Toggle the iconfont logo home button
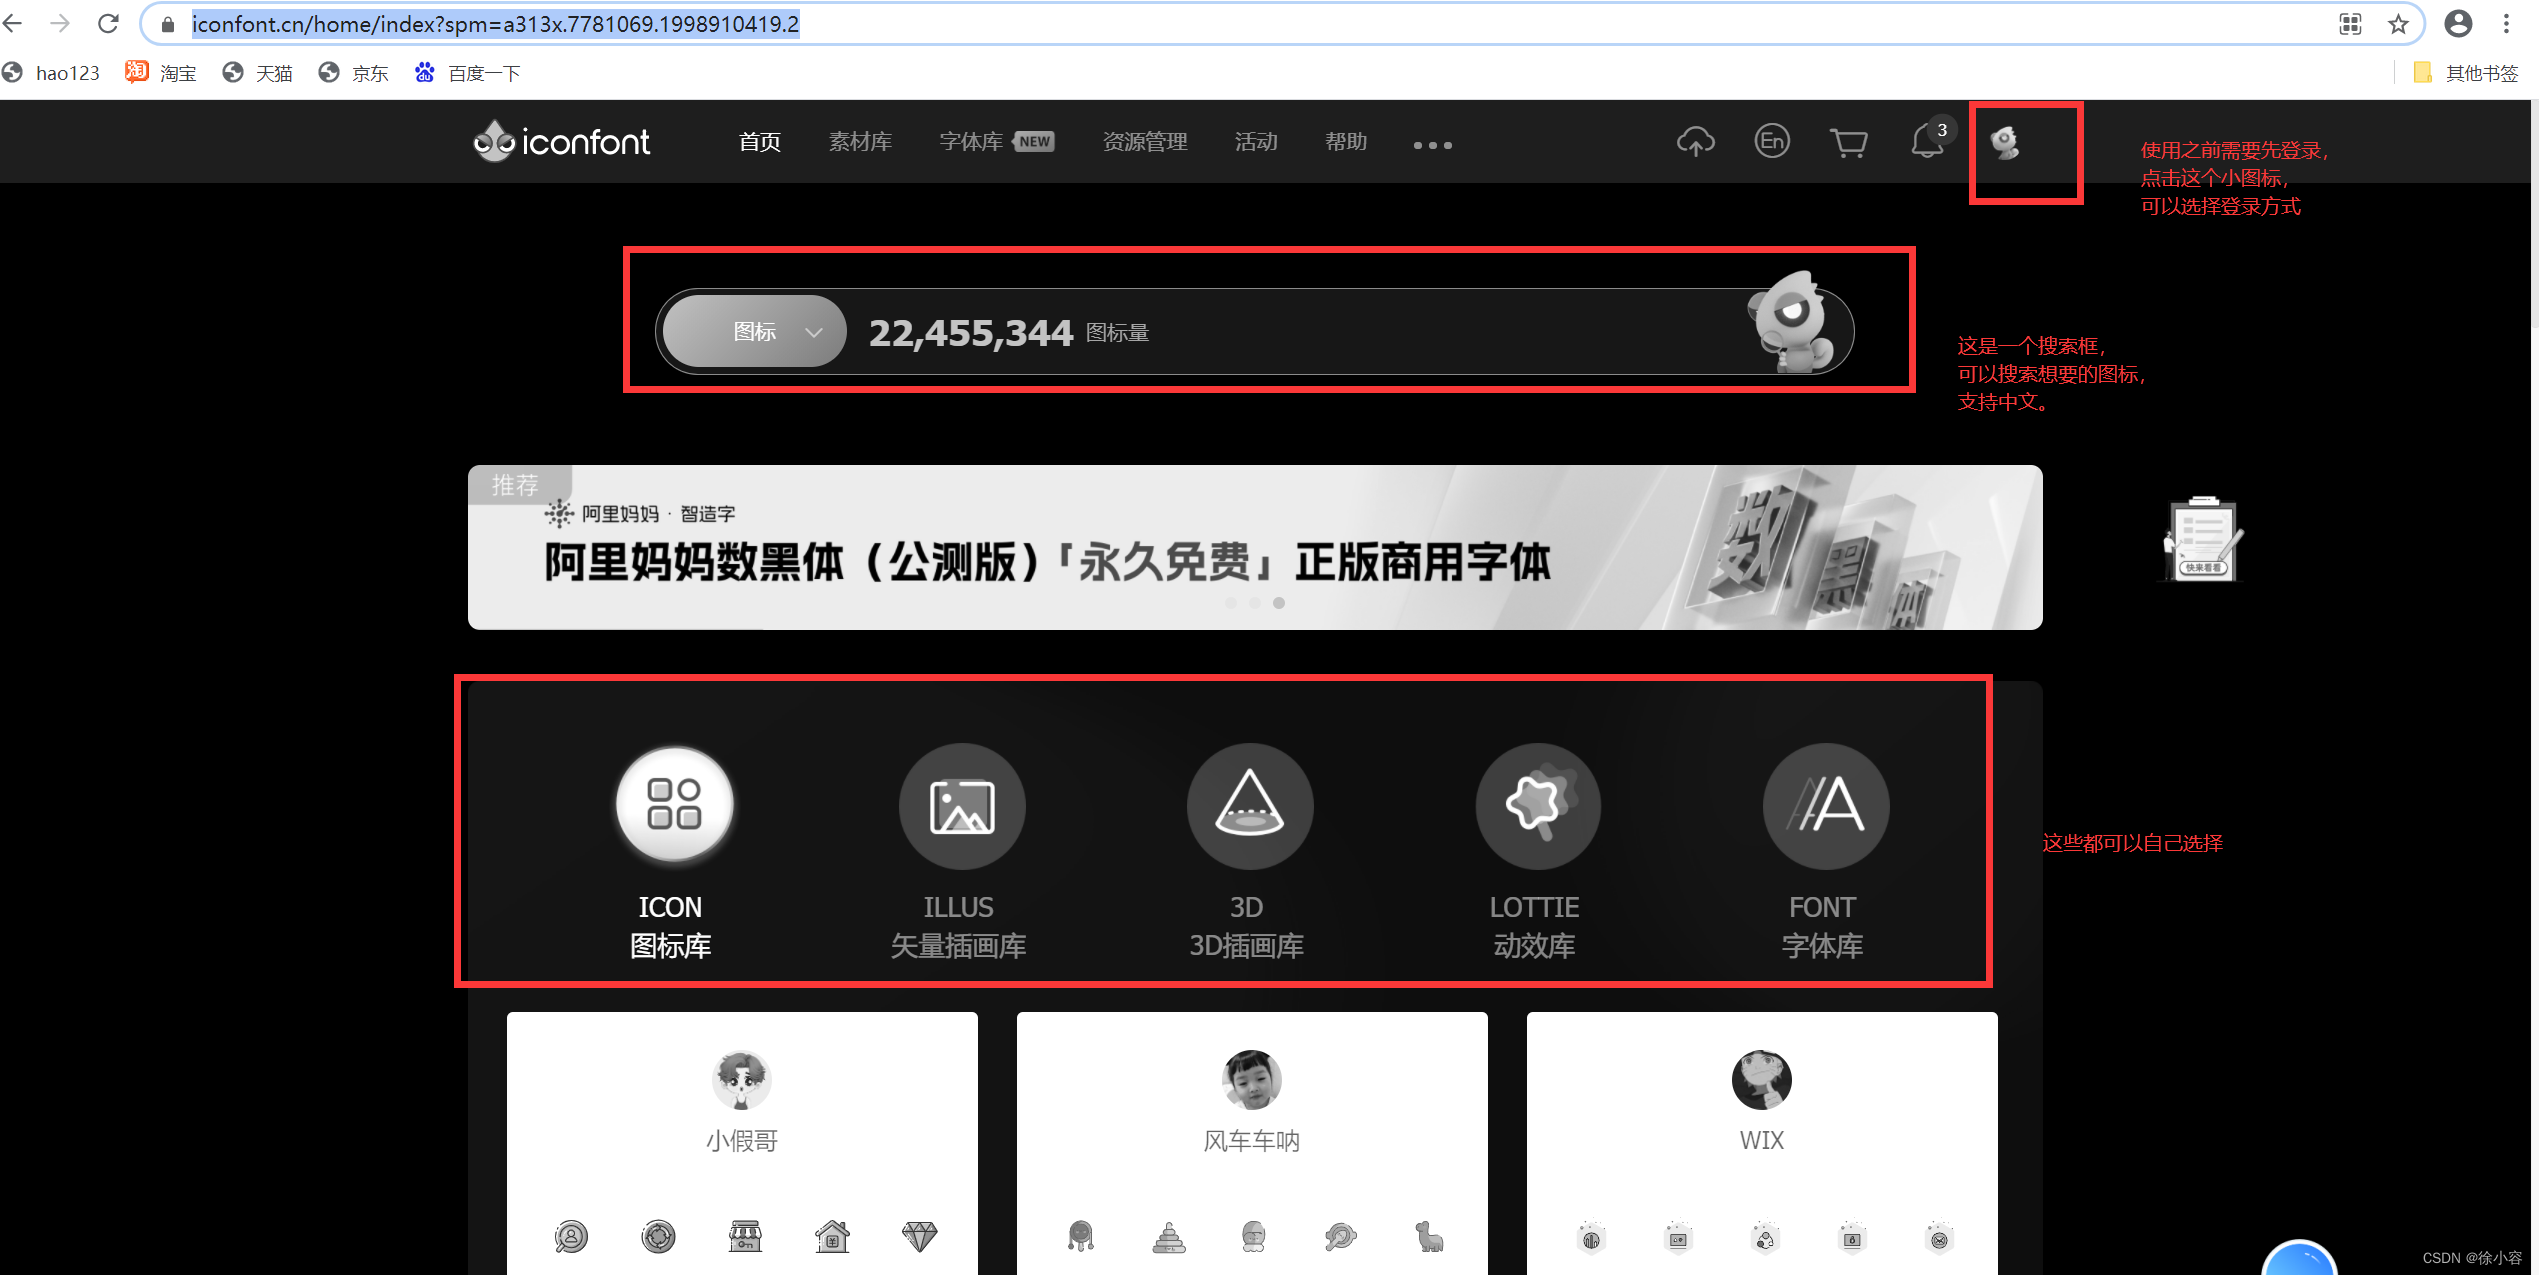2539x1275 pixels. tap(559, 141)
